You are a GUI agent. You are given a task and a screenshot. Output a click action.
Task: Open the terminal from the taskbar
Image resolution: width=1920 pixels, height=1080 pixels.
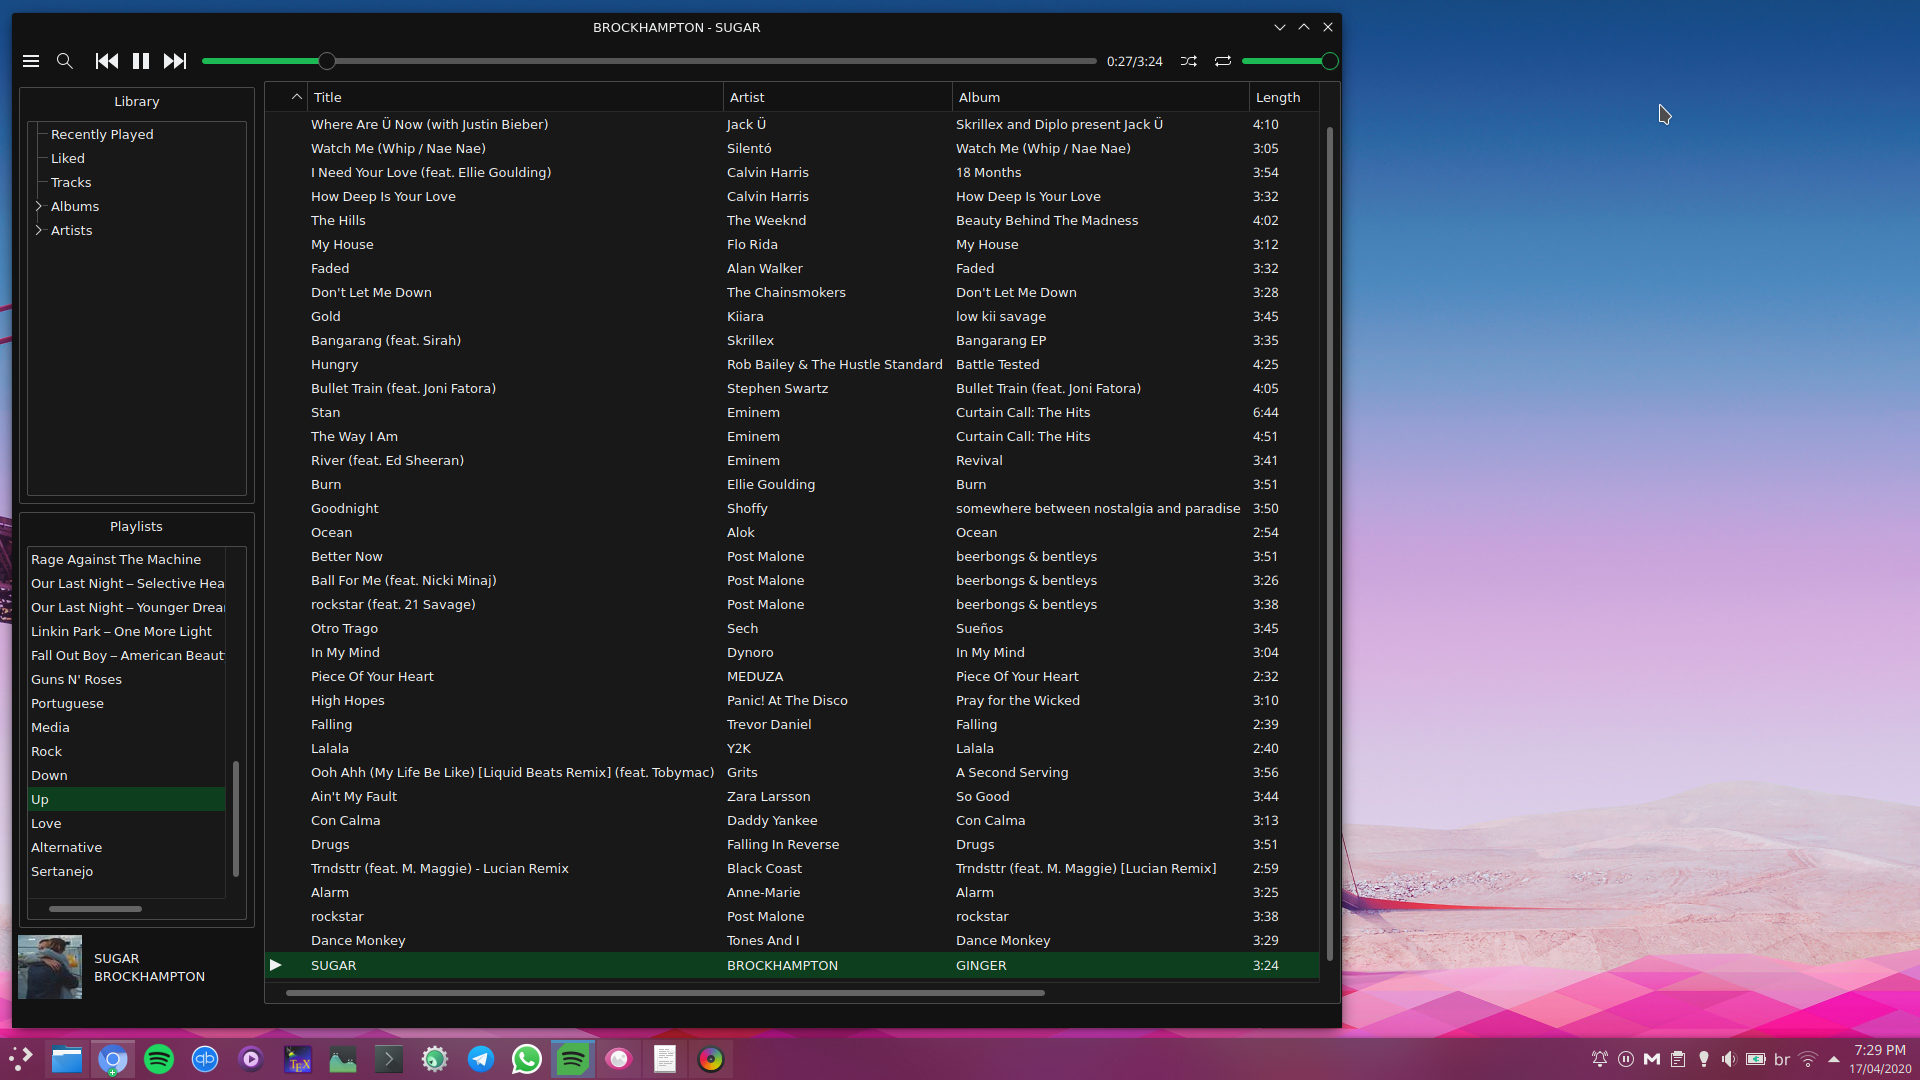389,1059
